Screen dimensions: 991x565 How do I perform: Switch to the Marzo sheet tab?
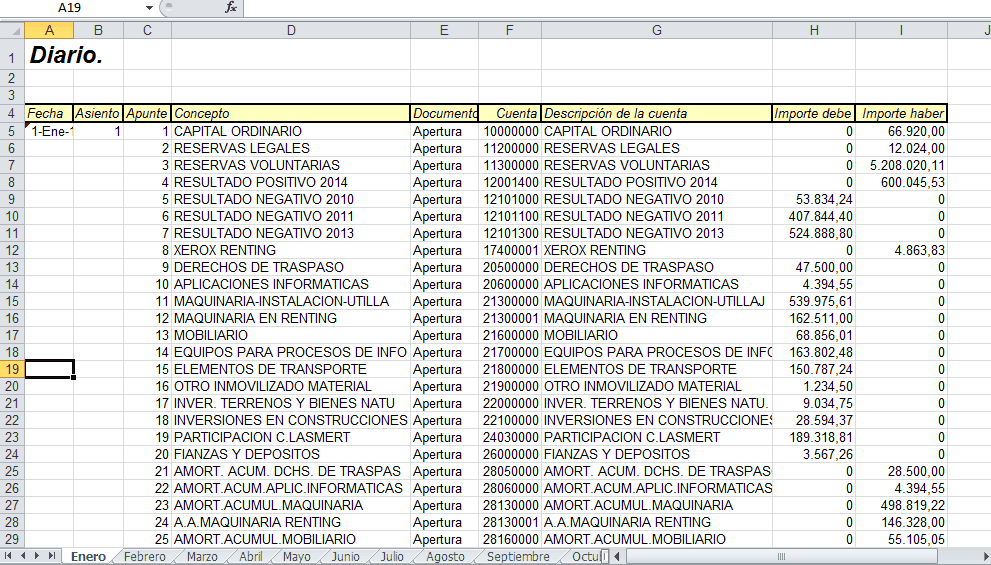(x=202, y=556)
